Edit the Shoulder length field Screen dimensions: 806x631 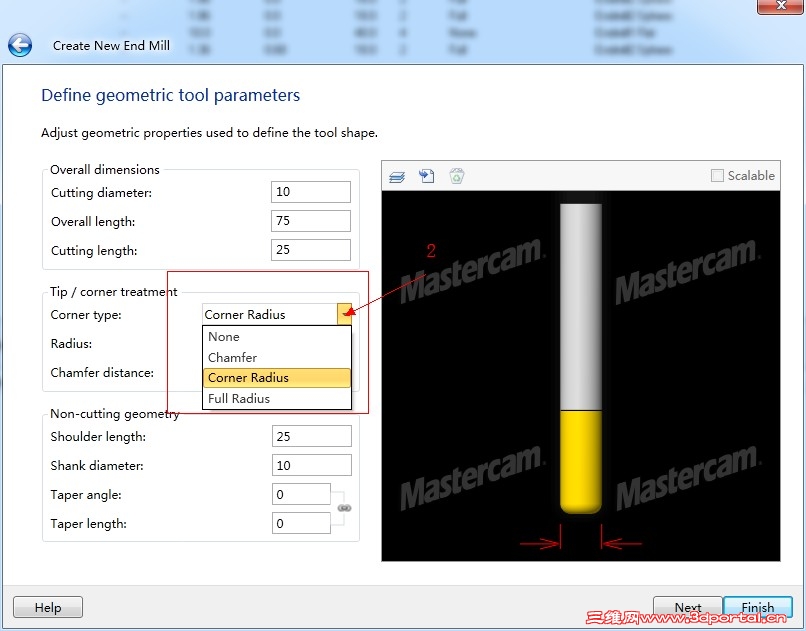click(x=312, y=436)
